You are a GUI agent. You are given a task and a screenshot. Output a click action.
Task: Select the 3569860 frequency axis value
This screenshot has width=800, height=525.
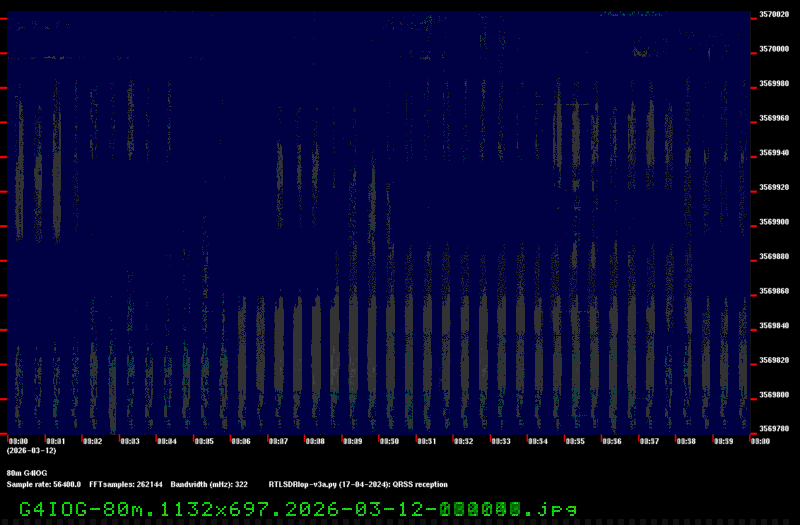774,291
